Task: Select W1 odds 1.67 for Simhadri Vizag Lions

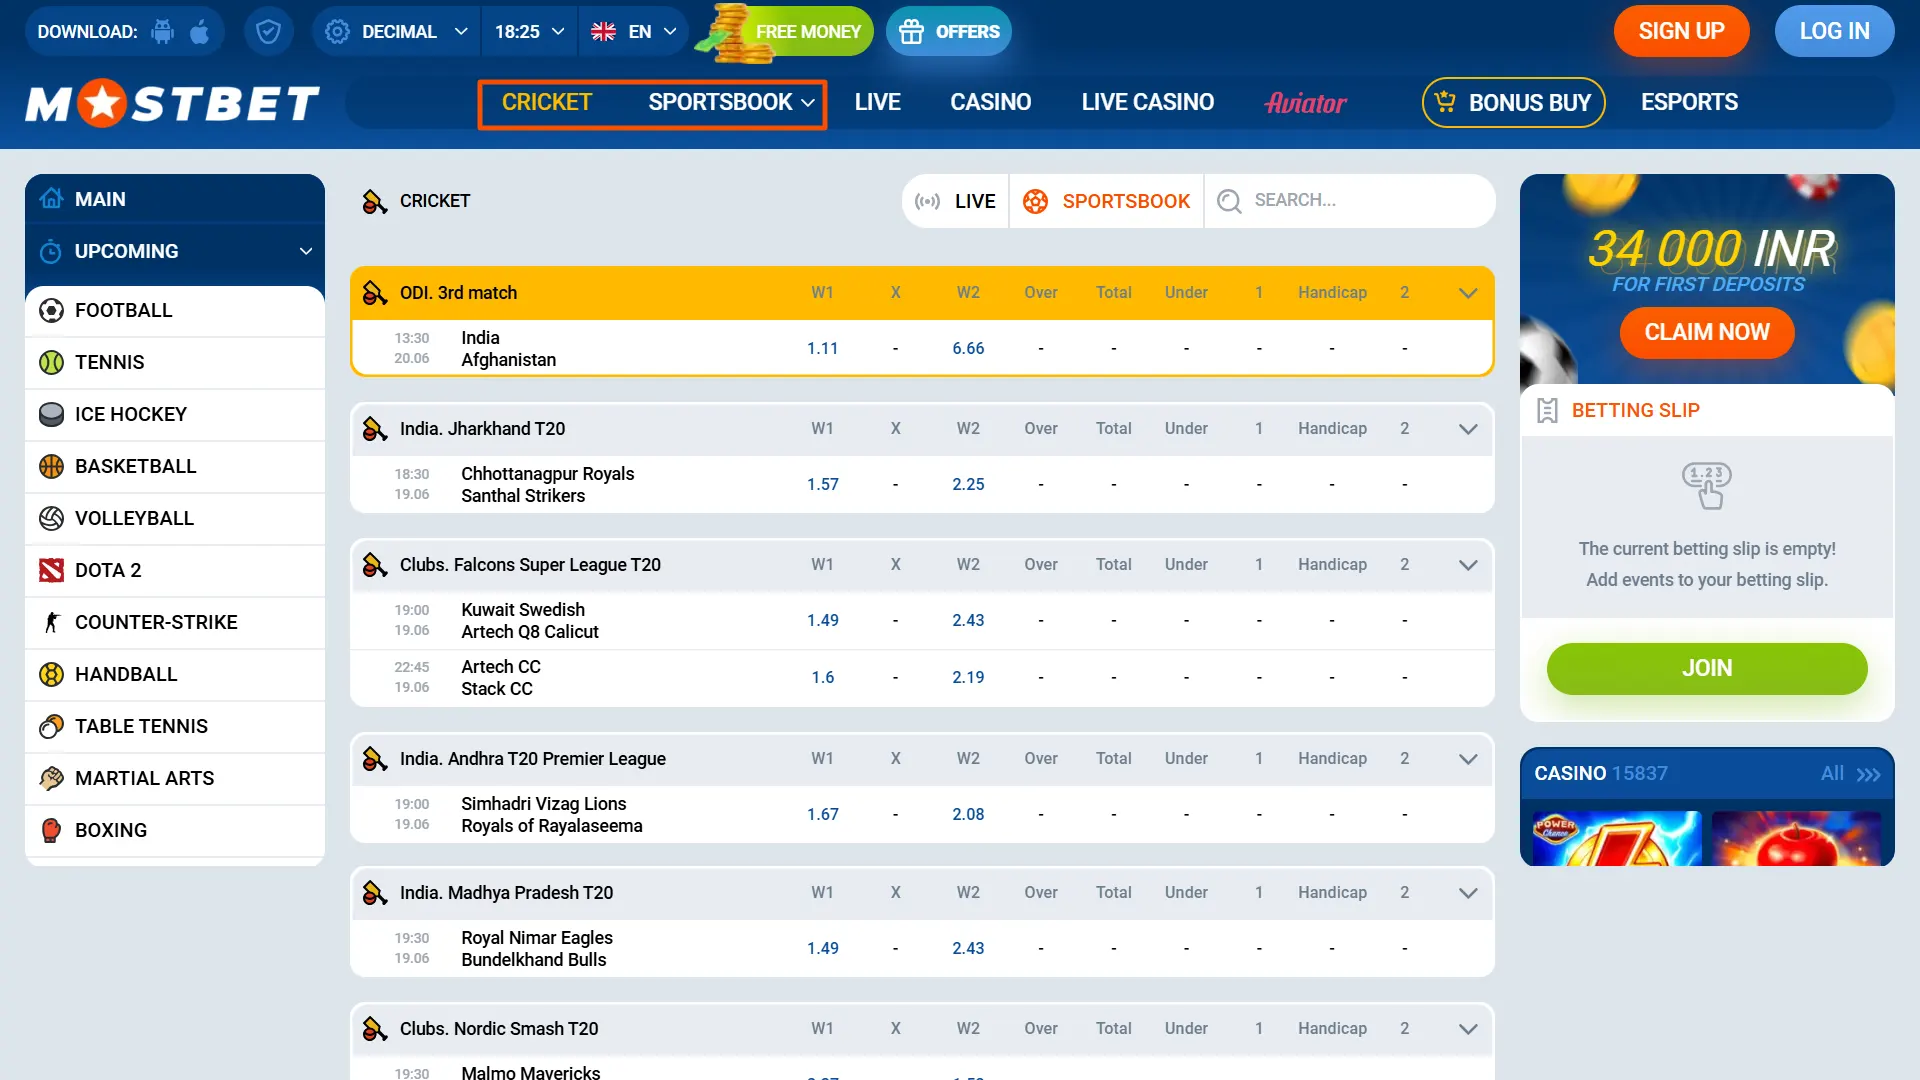Action: (822, 815)
